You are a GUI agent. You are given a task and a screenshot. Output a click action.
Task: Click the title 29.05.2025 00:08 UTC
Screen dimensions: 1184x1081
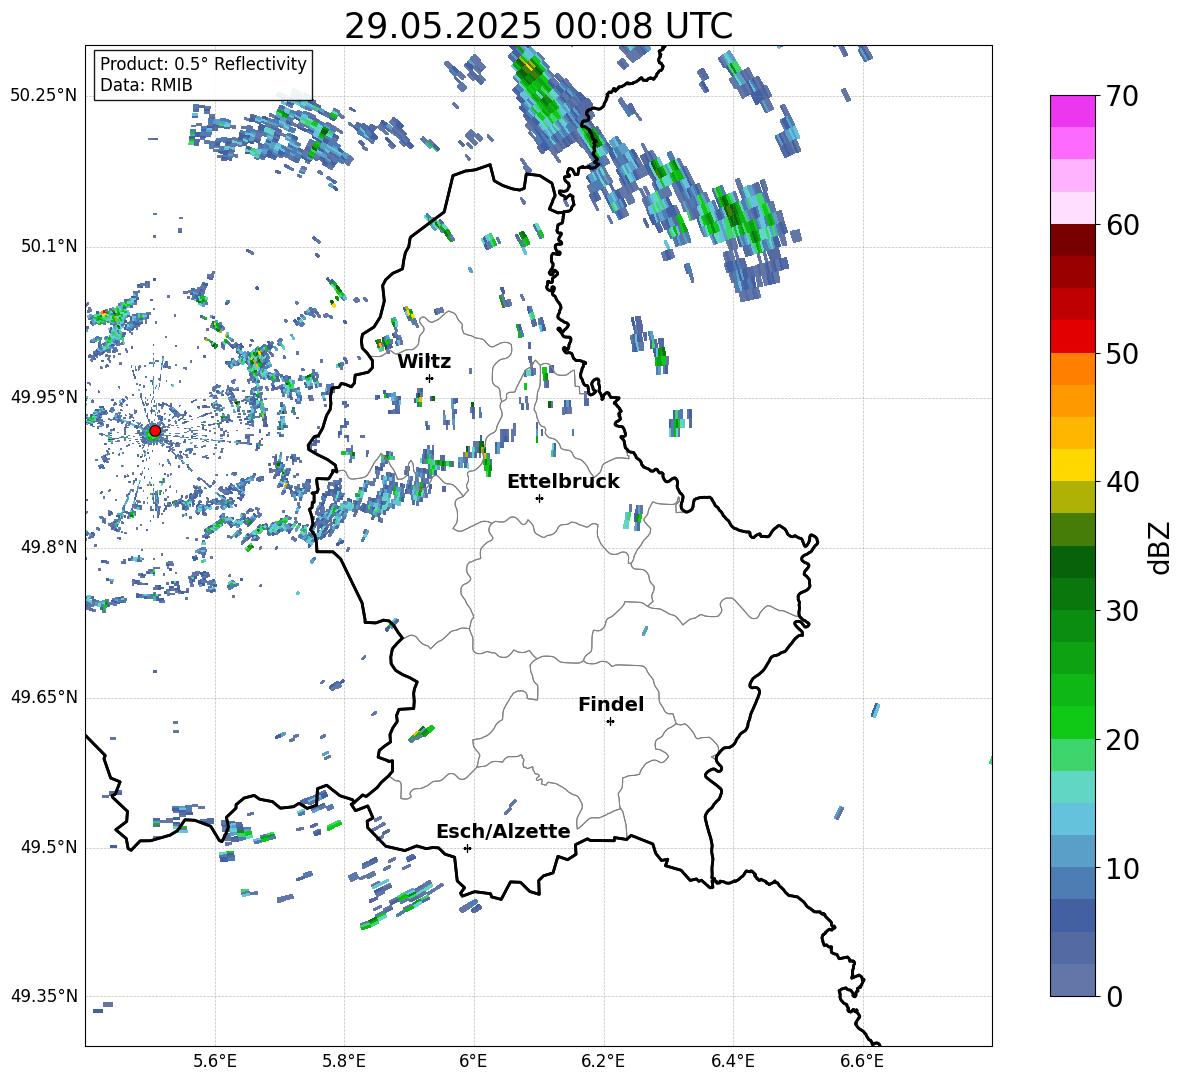click(x=538, y=26)
